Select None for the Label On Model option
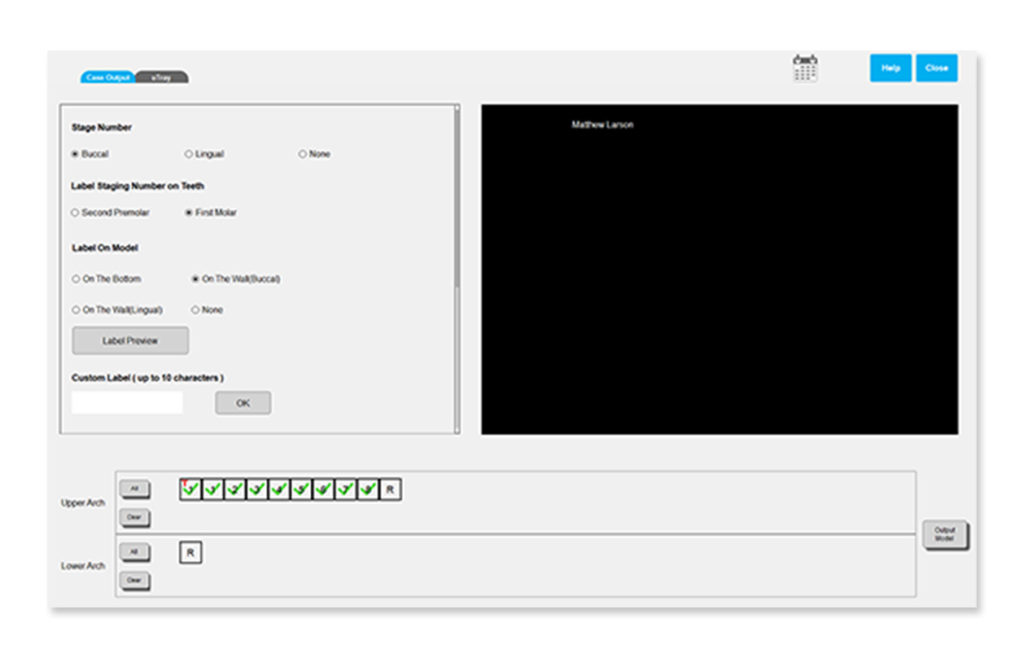Viewport: 1024px width, 658px height. coord(196,310)
